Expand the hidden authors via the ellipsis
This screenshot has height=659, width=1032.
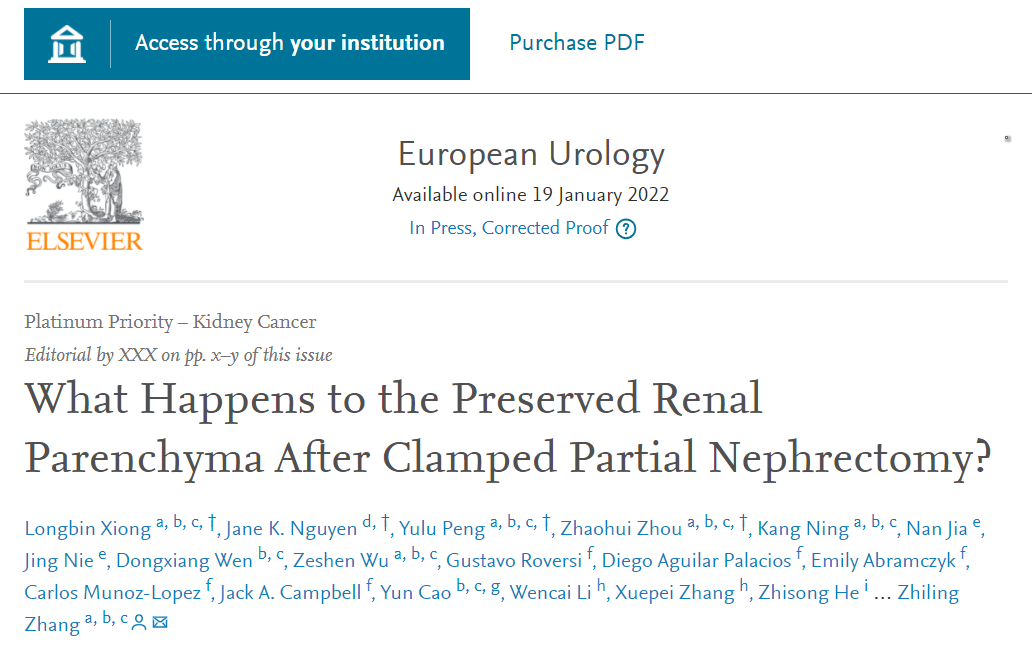(882, 593)
